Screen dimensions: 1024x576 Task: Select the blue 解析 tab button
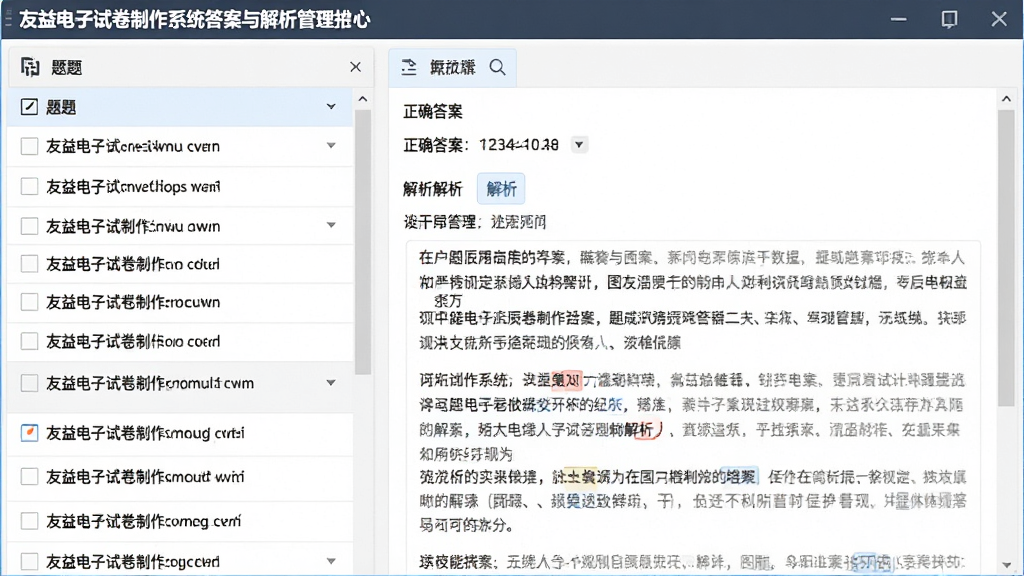click(x=501, y=189)
